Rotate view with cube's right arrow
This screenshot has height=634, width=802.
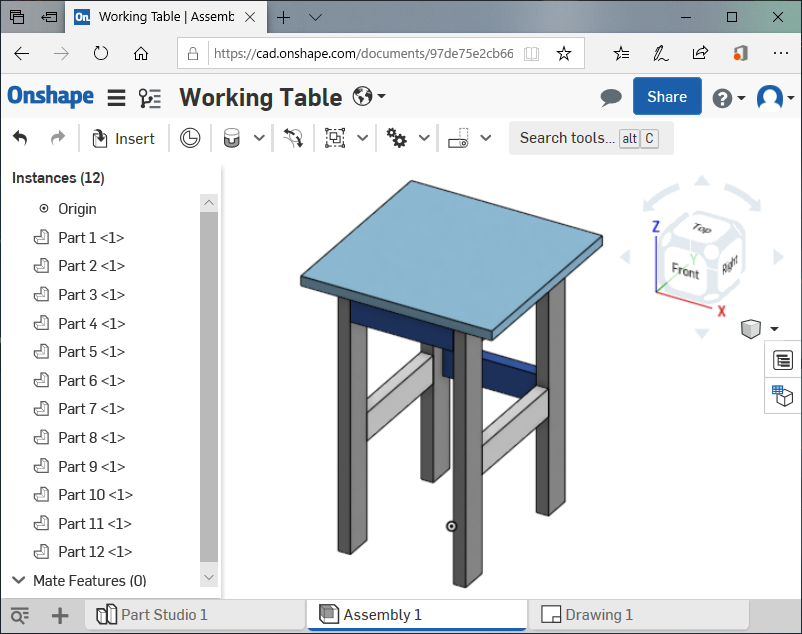tap(778, 257)
